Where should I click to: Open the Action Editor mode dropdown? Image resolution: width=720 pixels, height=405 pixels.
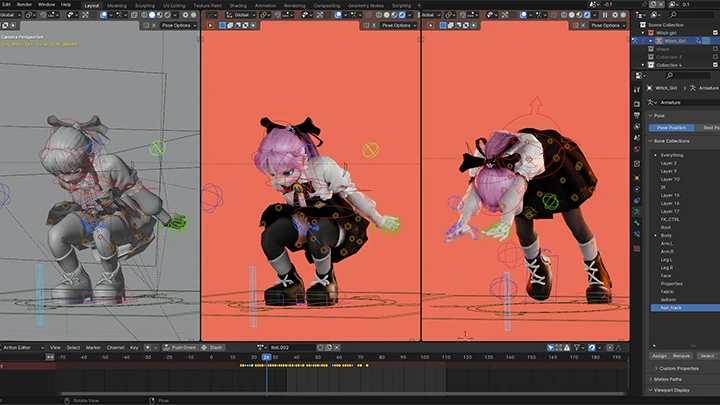click(x=22, y=348)
